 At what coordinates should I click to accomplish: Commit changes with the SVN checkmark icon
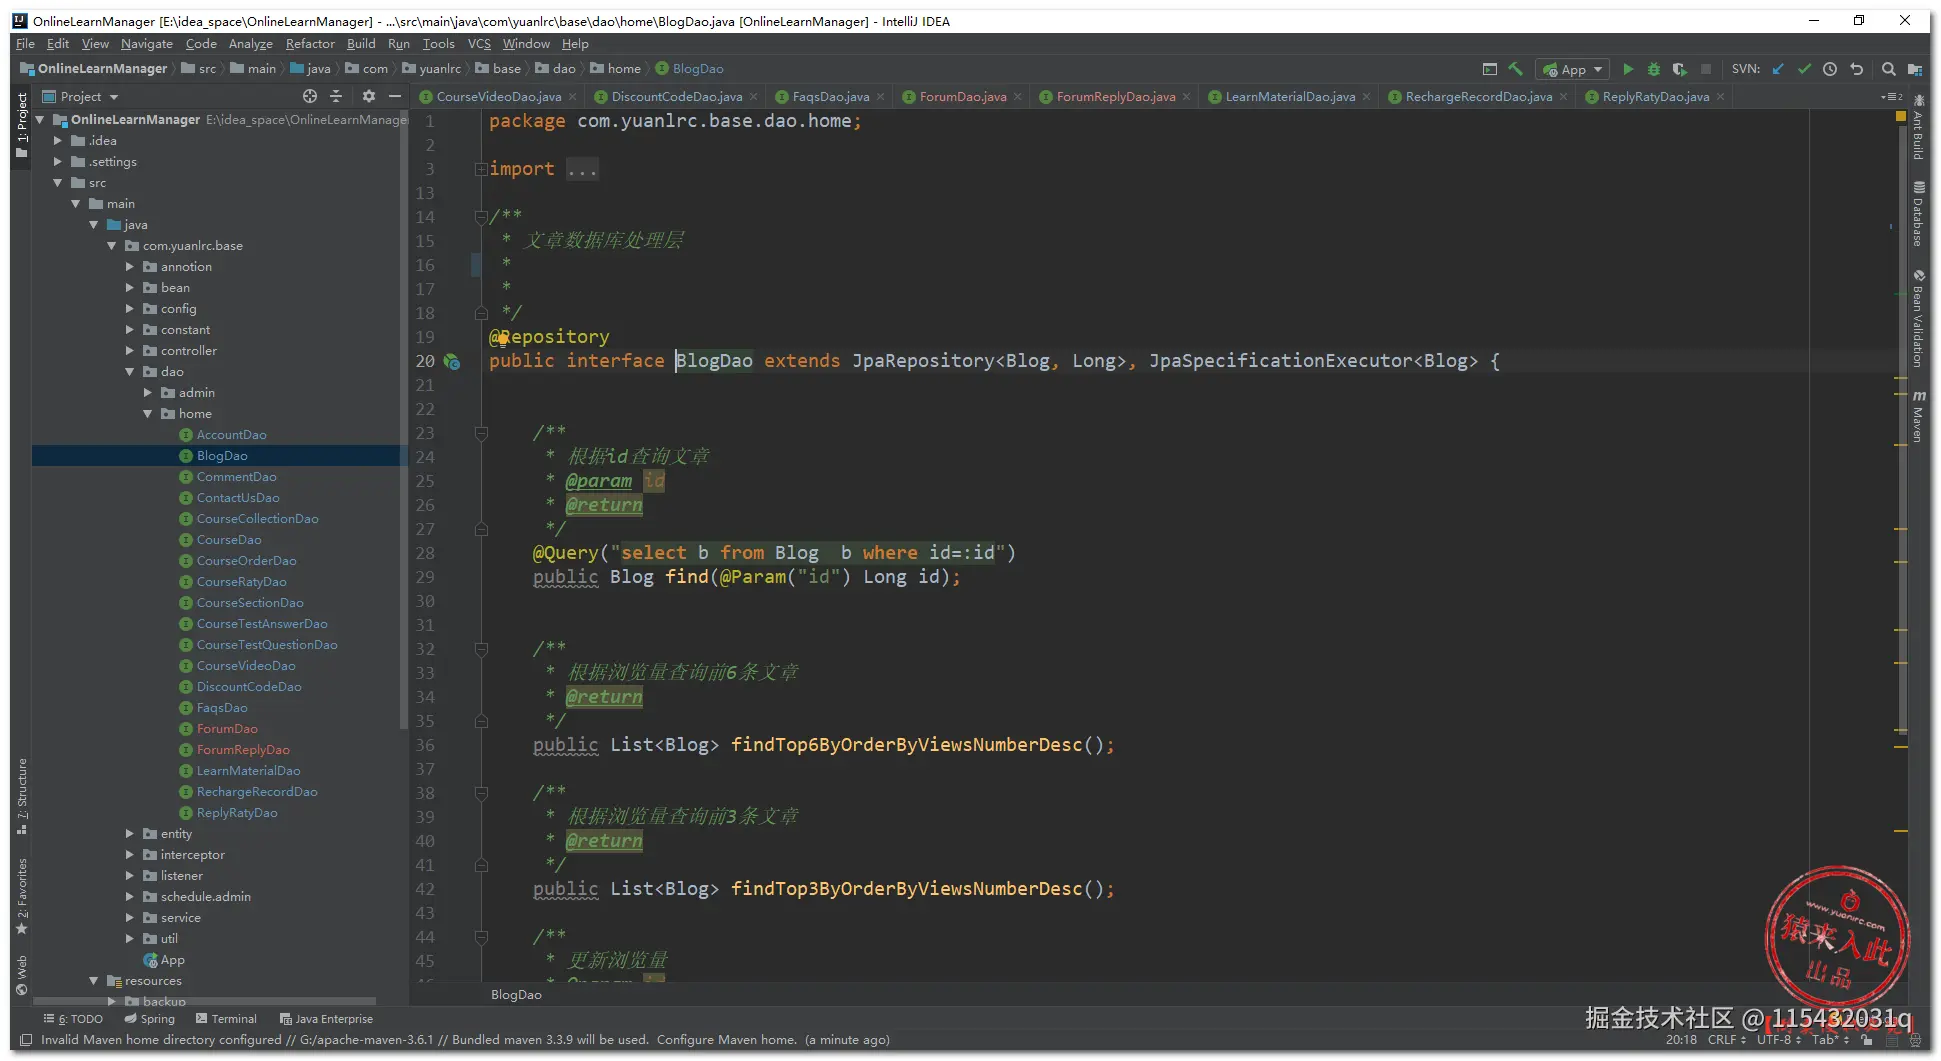[1804, 69]
